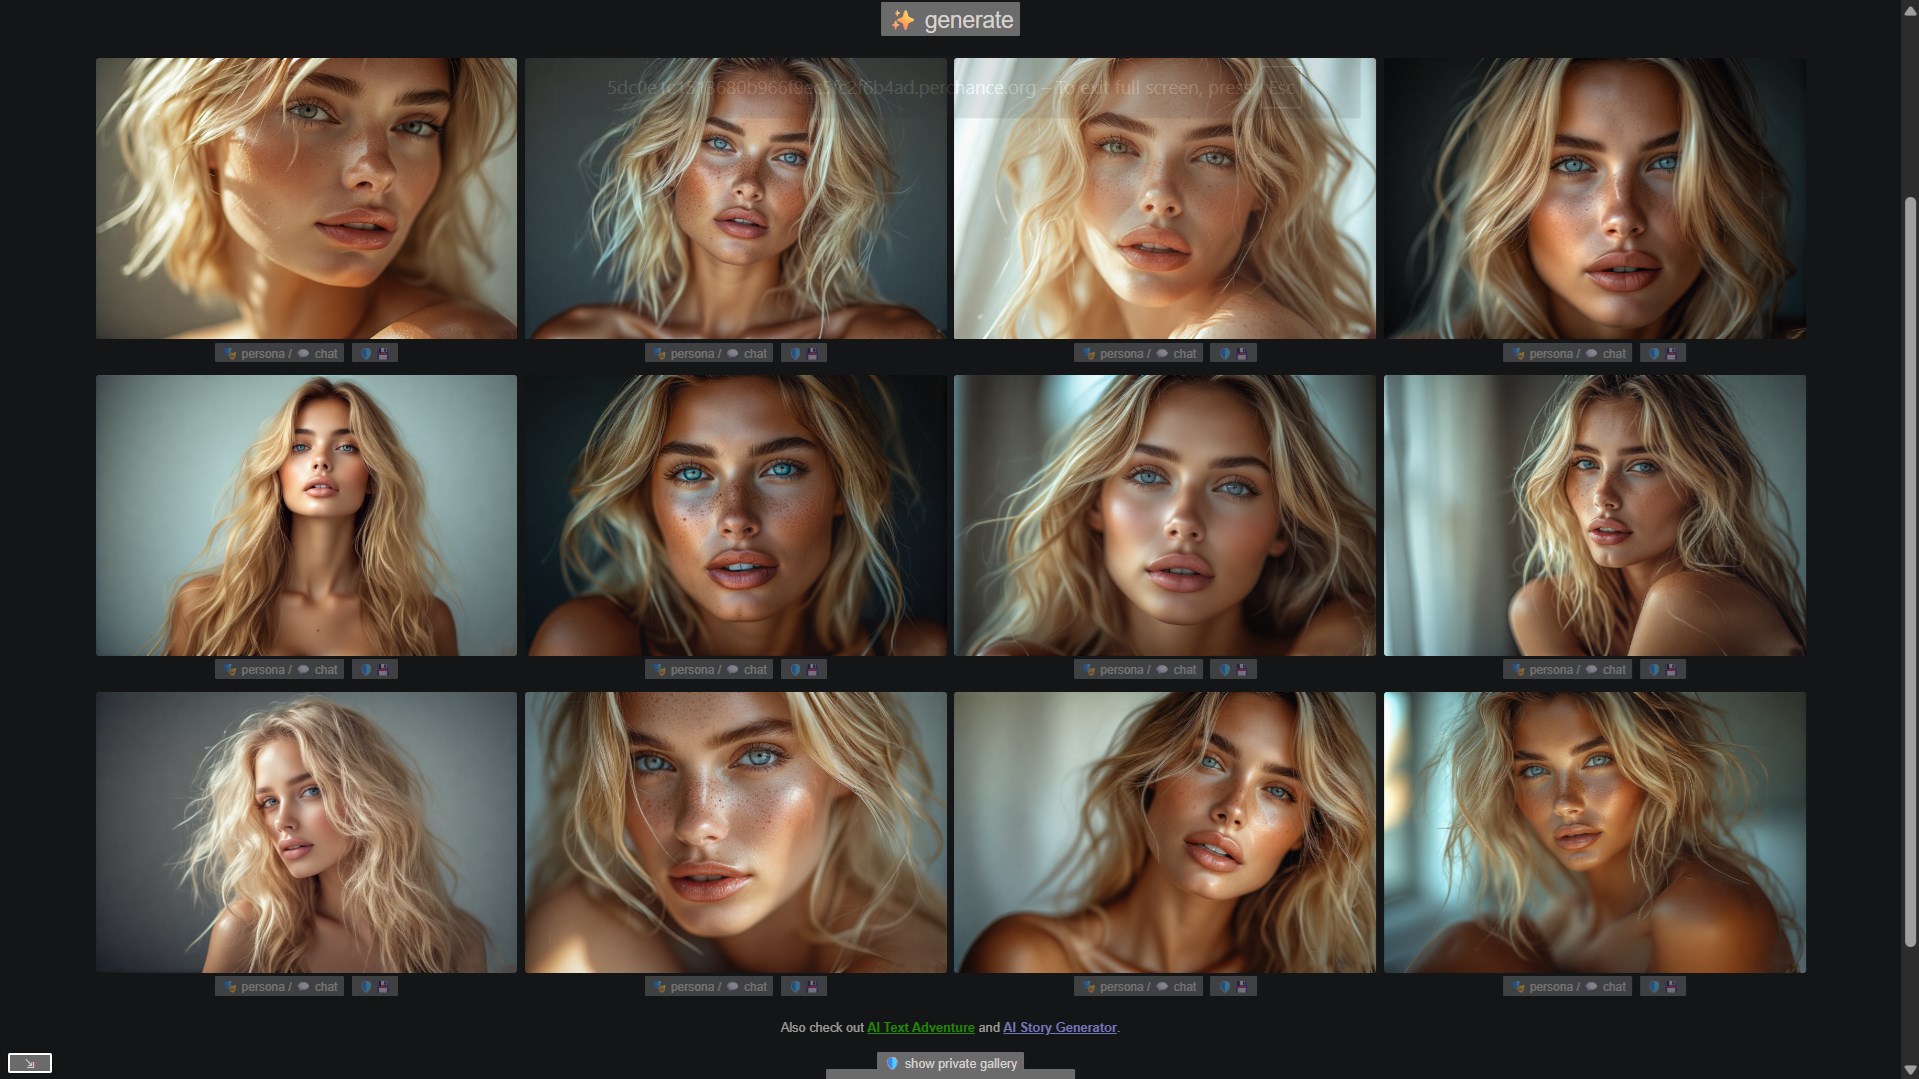The height and width of the screenshot is (1079, 1919).
Task: Open the third image in the top row
Action: [1165, 198]
